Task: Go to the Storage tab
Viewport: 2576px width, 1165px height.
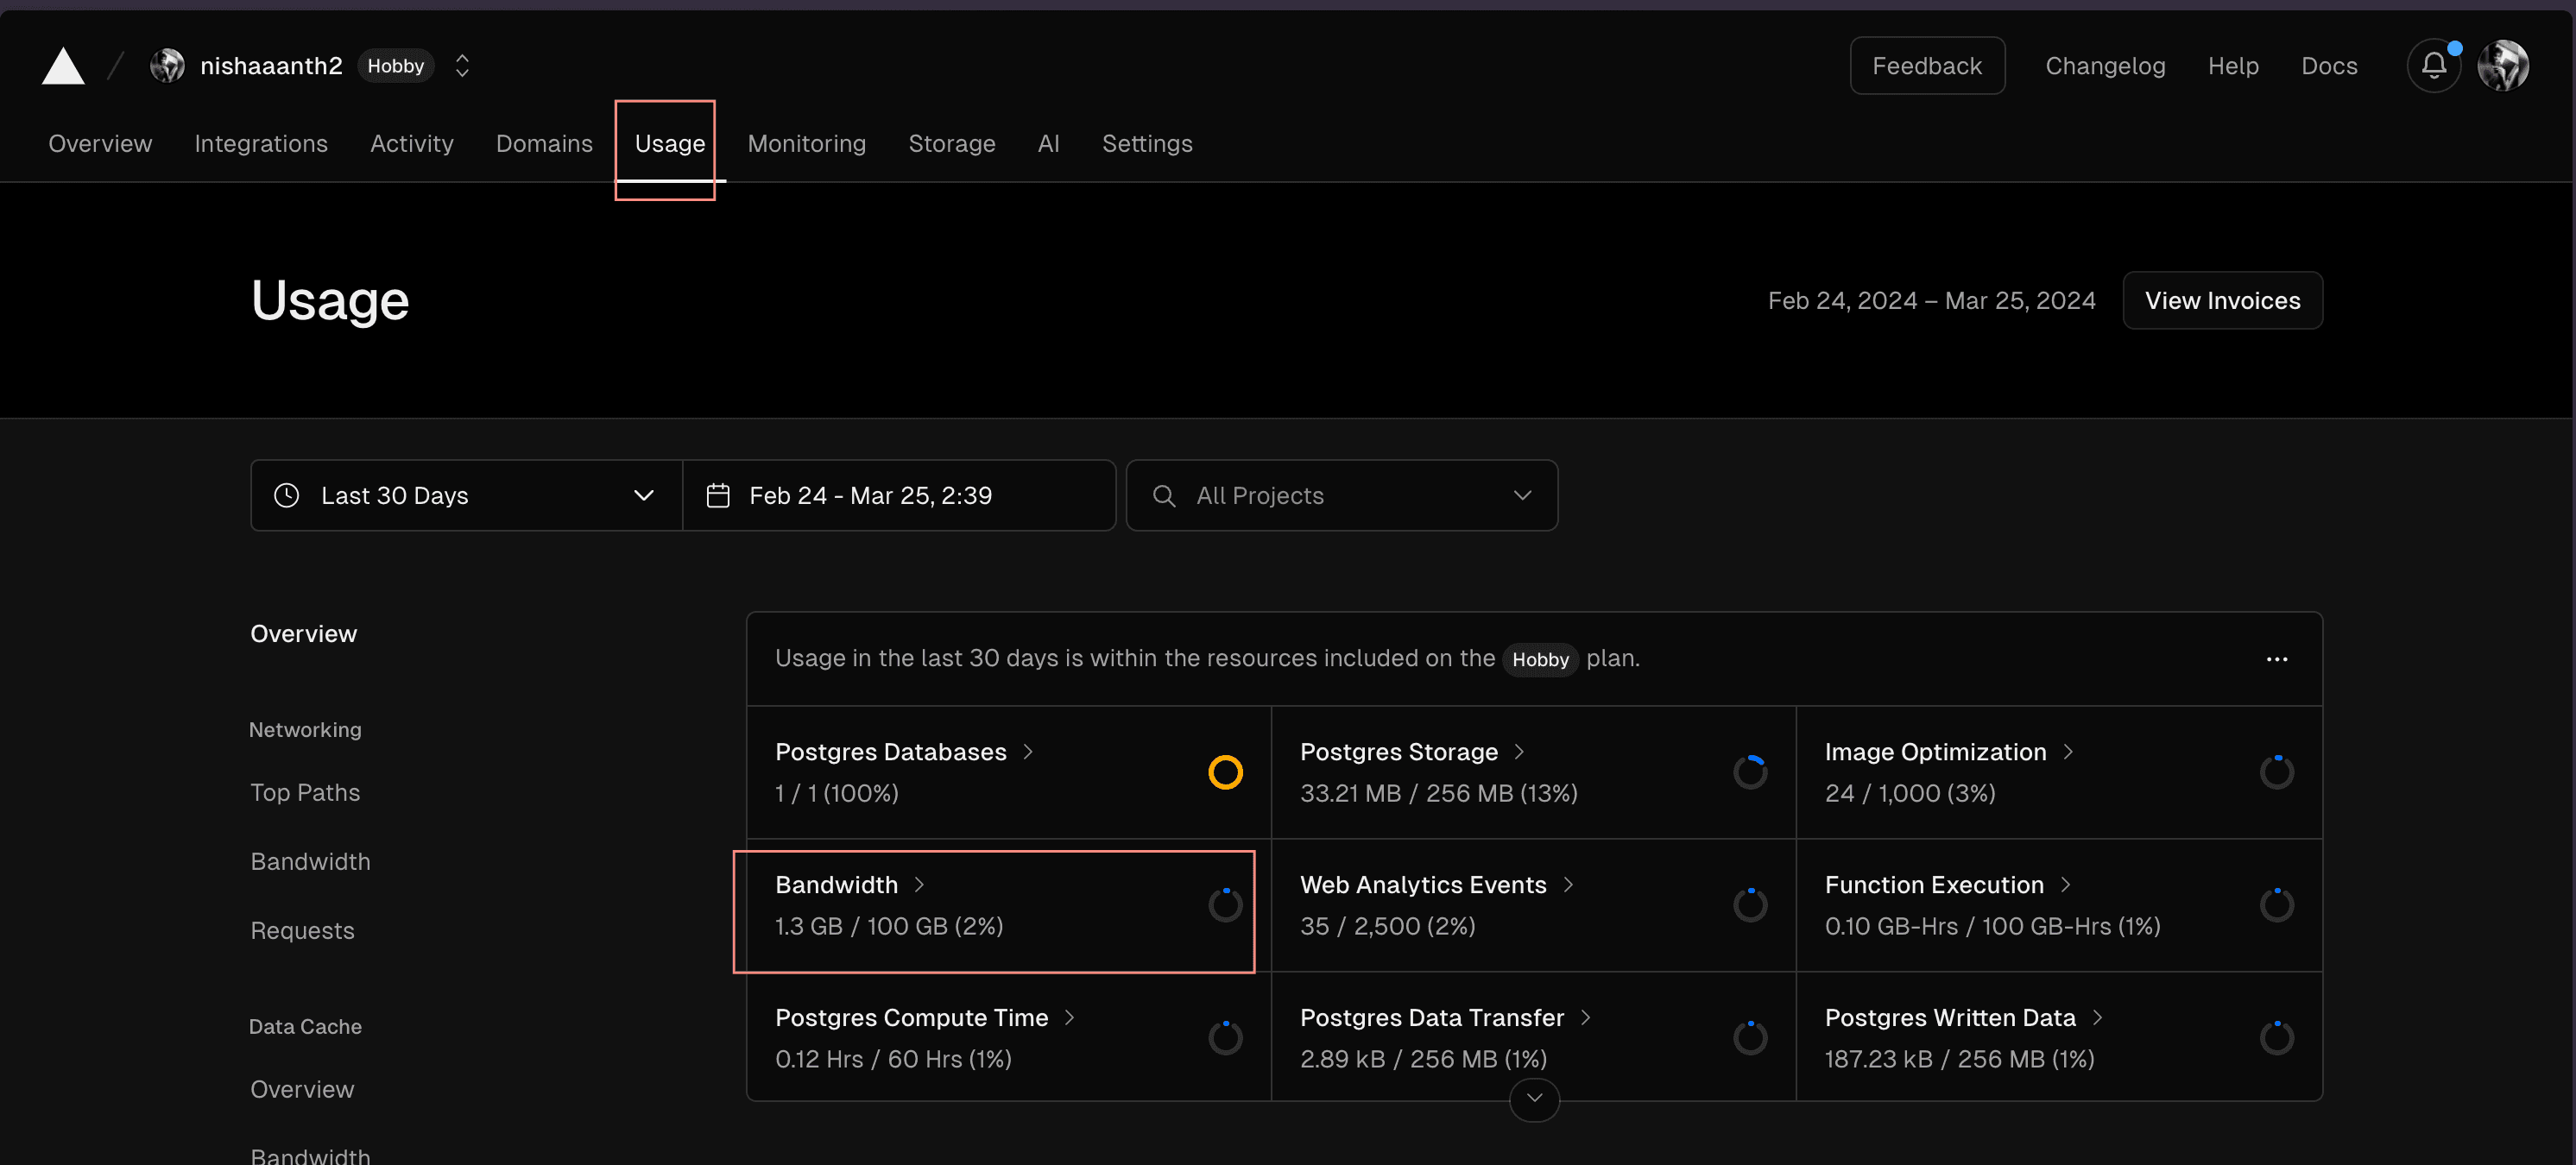Action: [951, 144]
